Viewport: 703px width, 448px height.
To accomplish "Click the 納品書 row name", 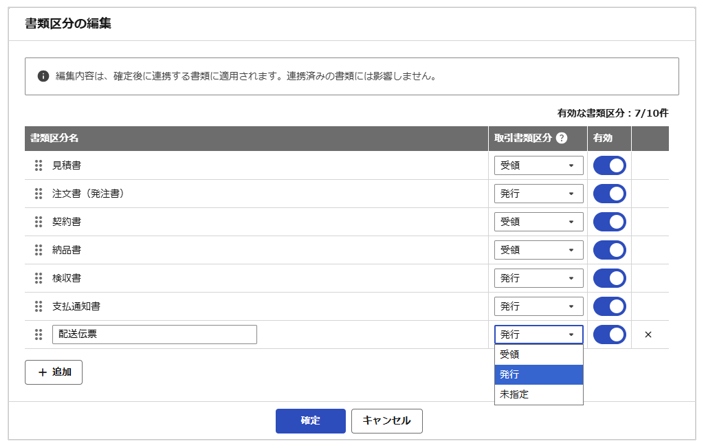I will click(66, 250).
